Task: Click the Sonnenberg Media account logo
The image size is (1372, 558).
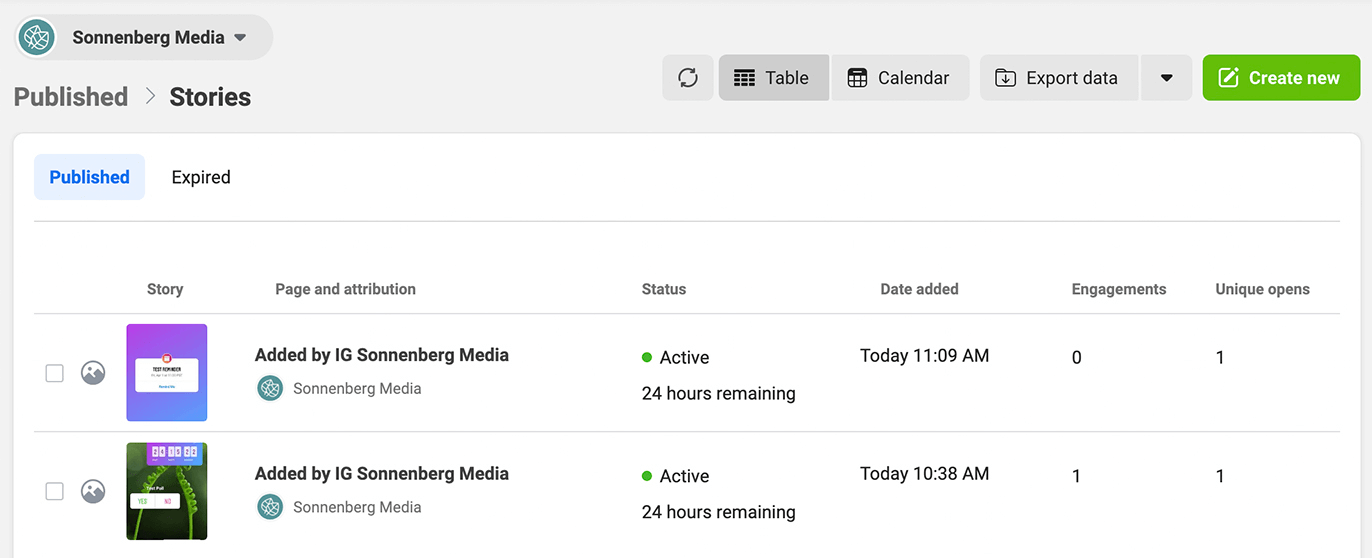Action: [x=37, y=38]
